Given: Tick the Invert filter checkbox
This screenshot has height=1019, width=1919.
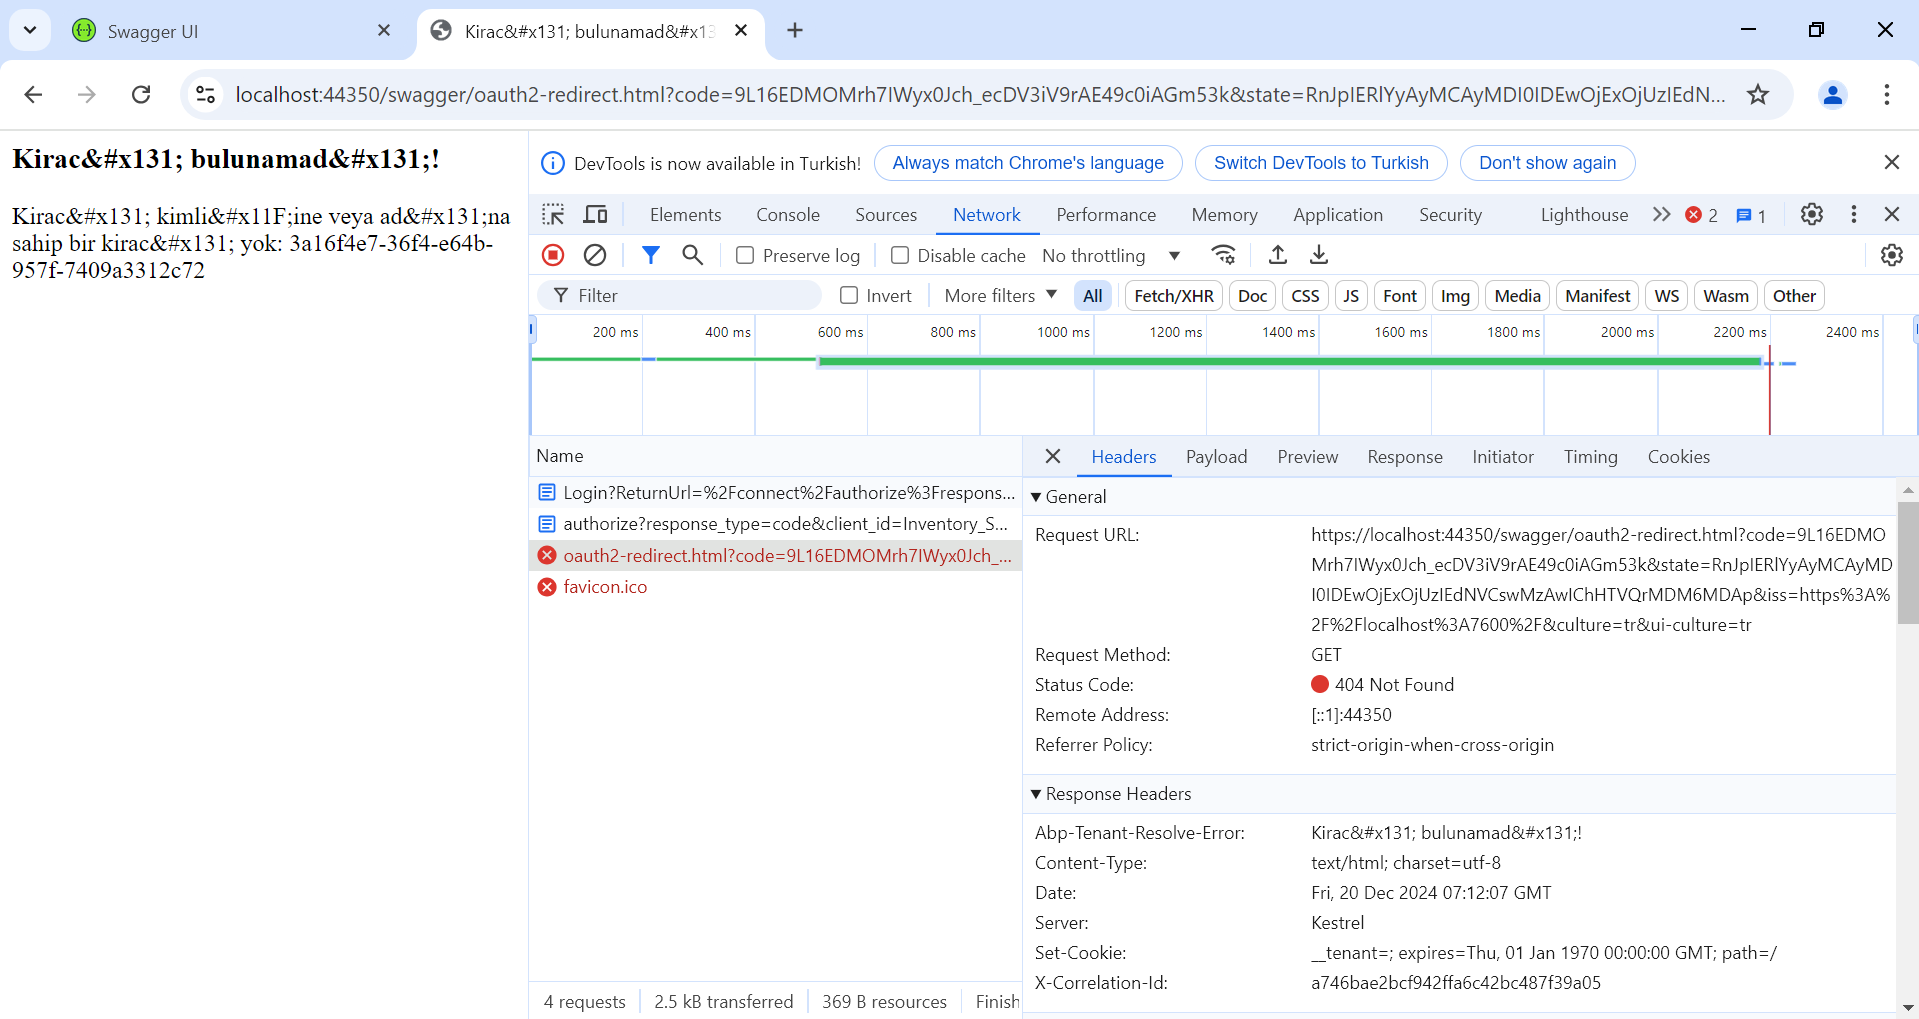Looking at the screenshot, I should pos(849,295).
